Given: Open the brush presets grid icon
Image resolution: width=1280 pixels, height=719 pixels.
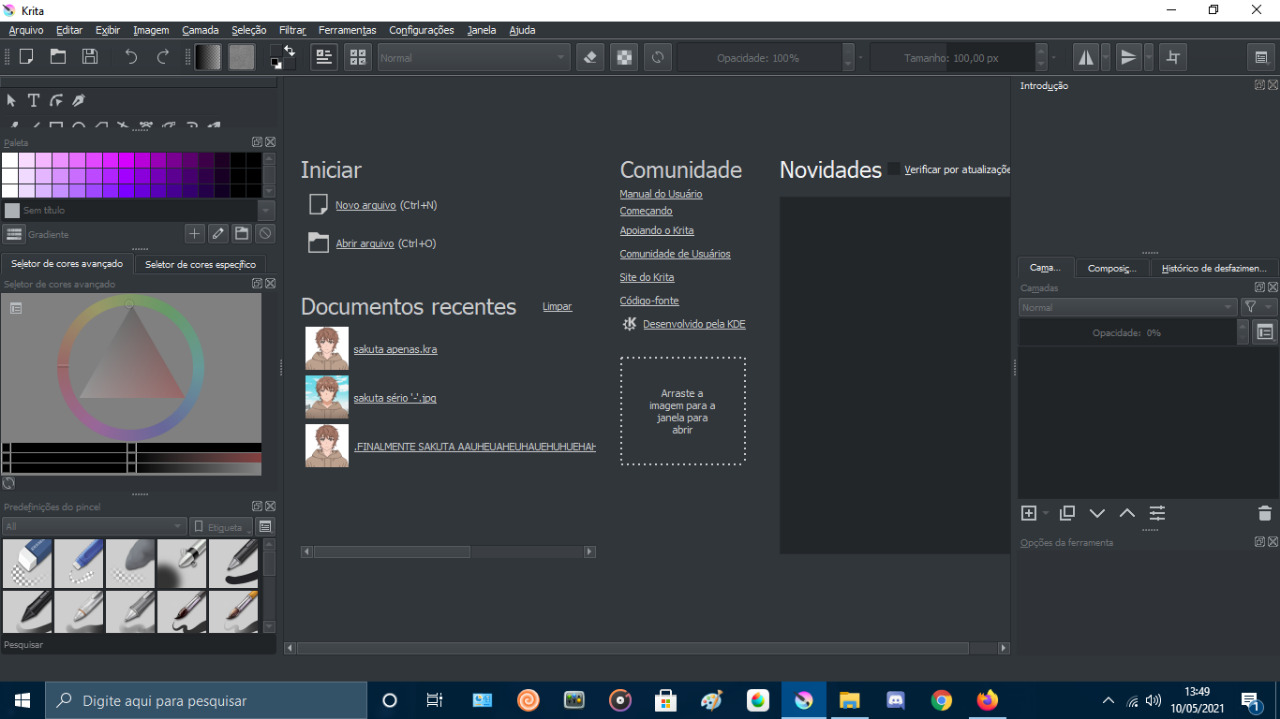Looking at the screenshot, I should [358, 57].
